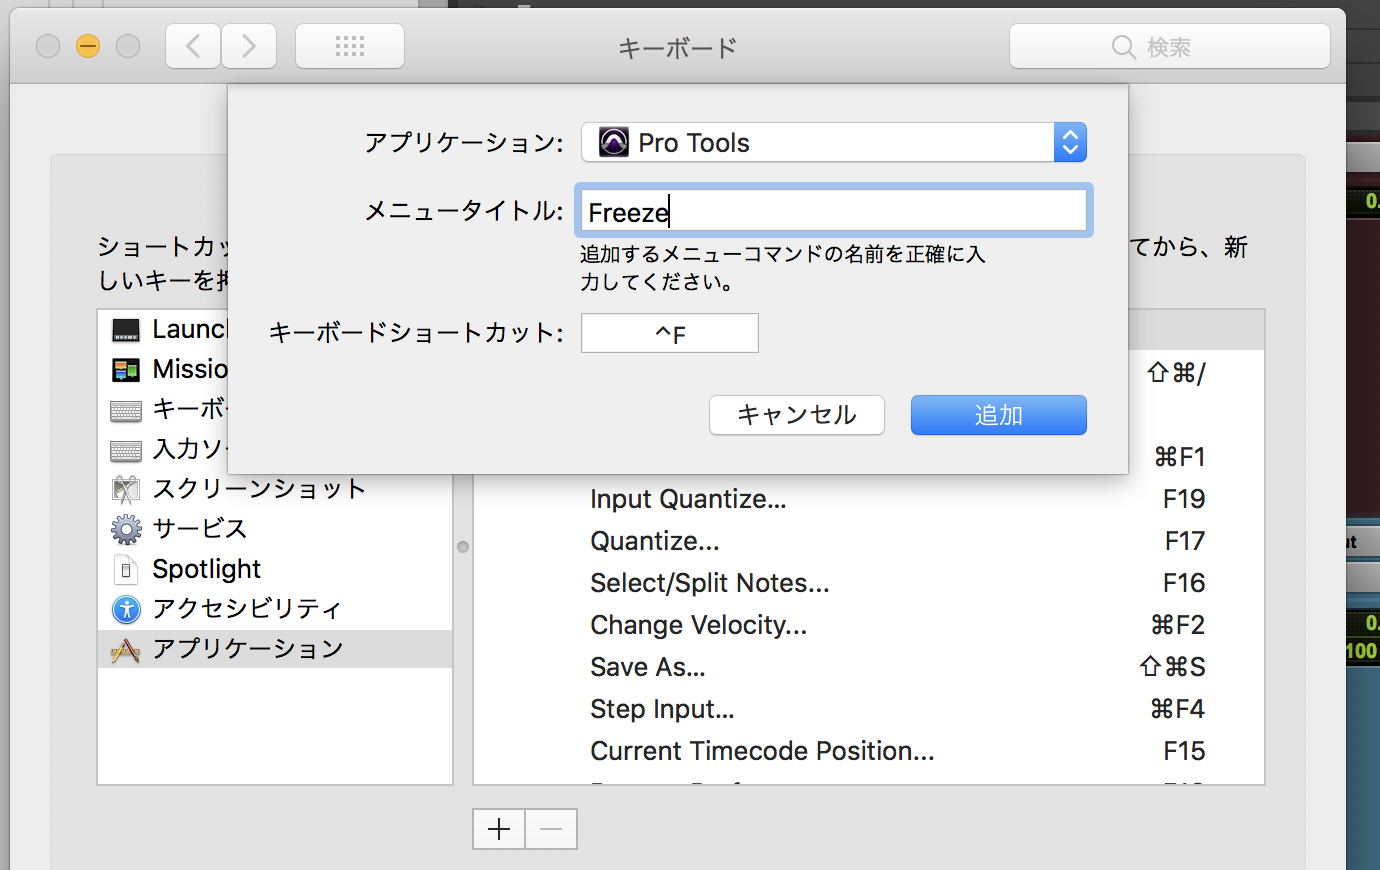This screenshot has width=1380, height=870.
Task: Select the Change Velocity... shortcut row
Action: (x=868, y=625)
